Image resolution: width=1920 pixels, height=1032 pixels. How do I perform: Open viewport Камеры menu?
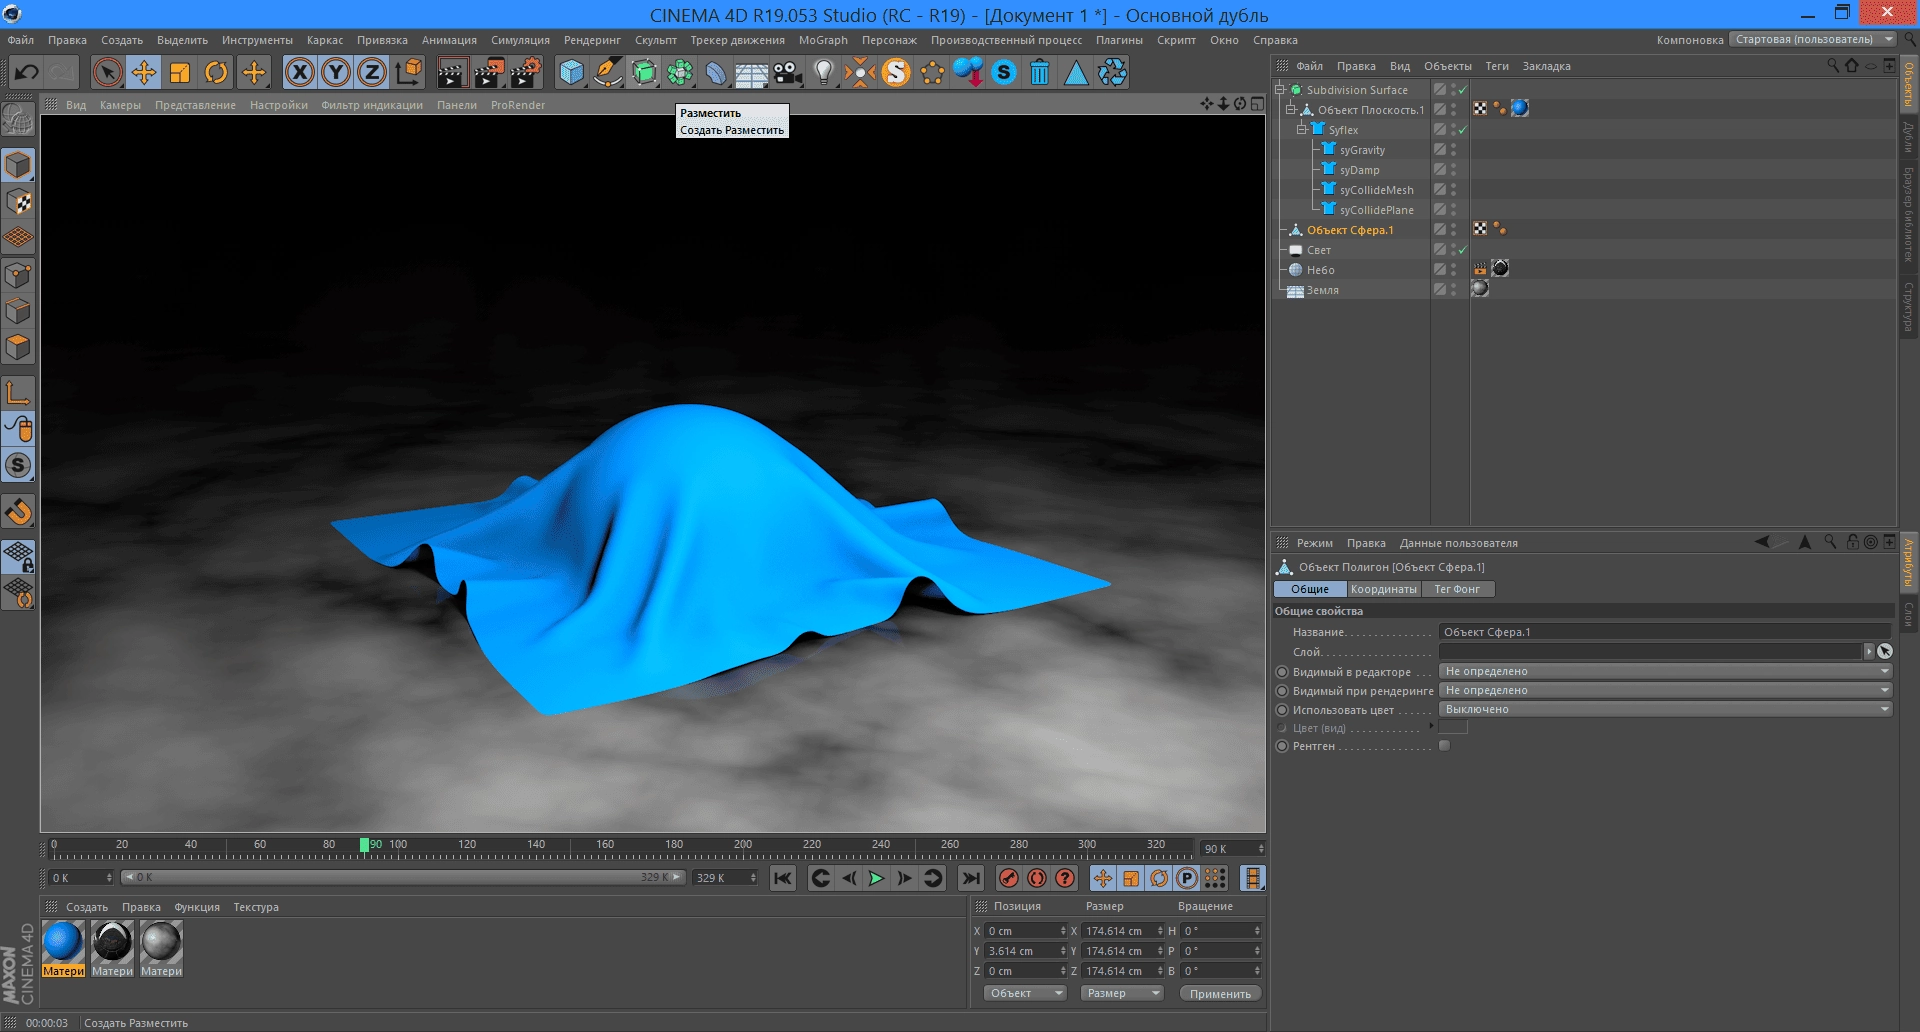(120, 105)
